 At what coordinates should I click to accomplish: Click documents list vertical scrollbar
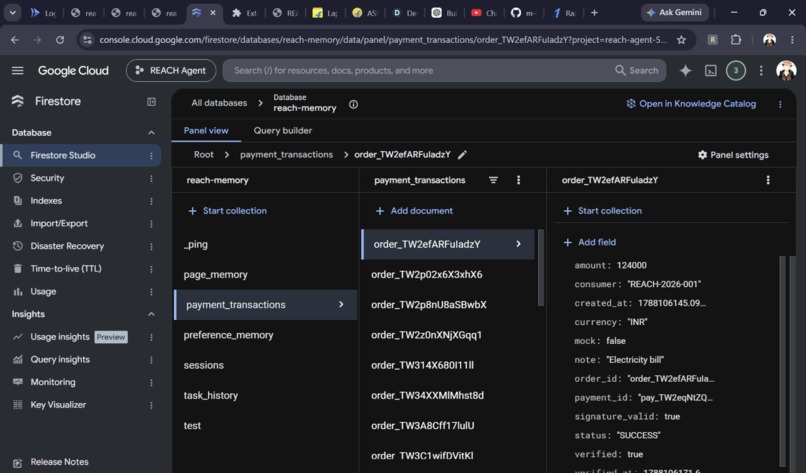click(x=541, y=267)
